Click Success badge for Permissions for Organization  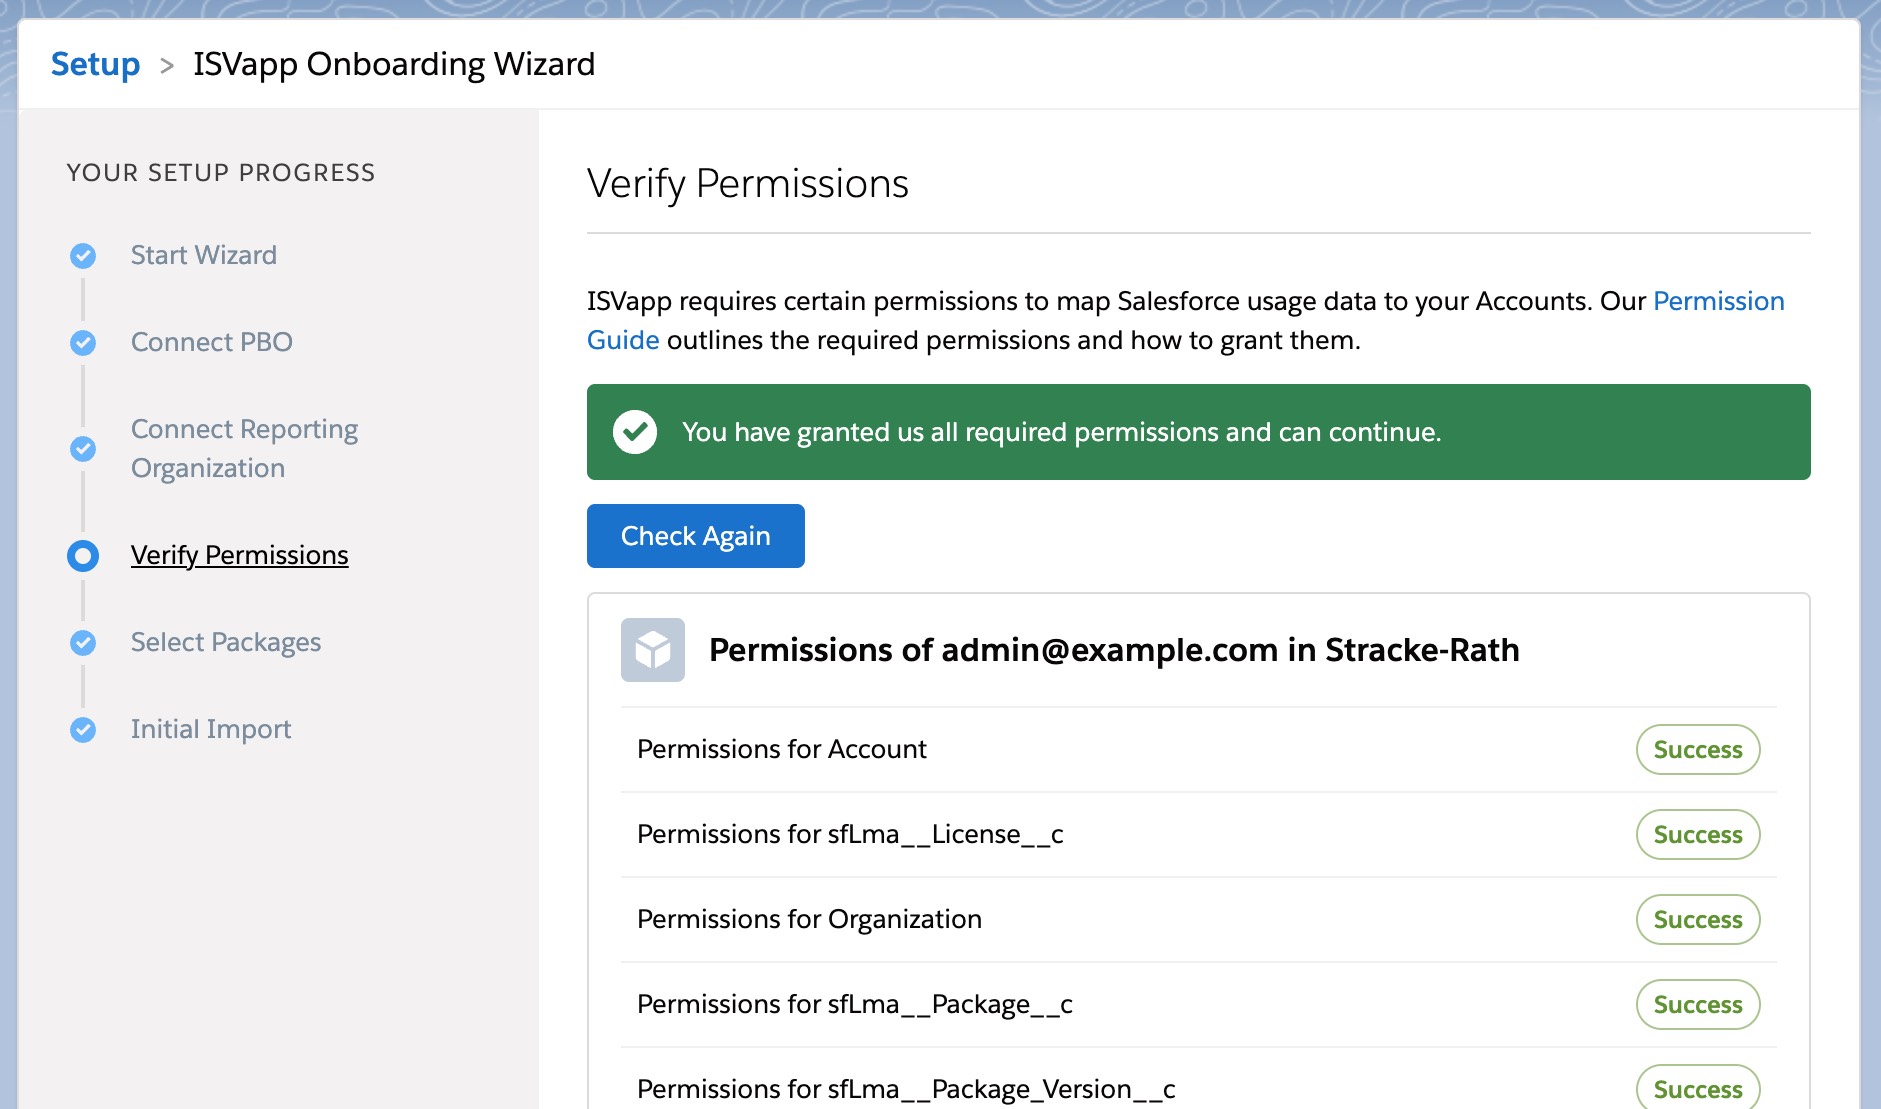(x=1698, y=920)
